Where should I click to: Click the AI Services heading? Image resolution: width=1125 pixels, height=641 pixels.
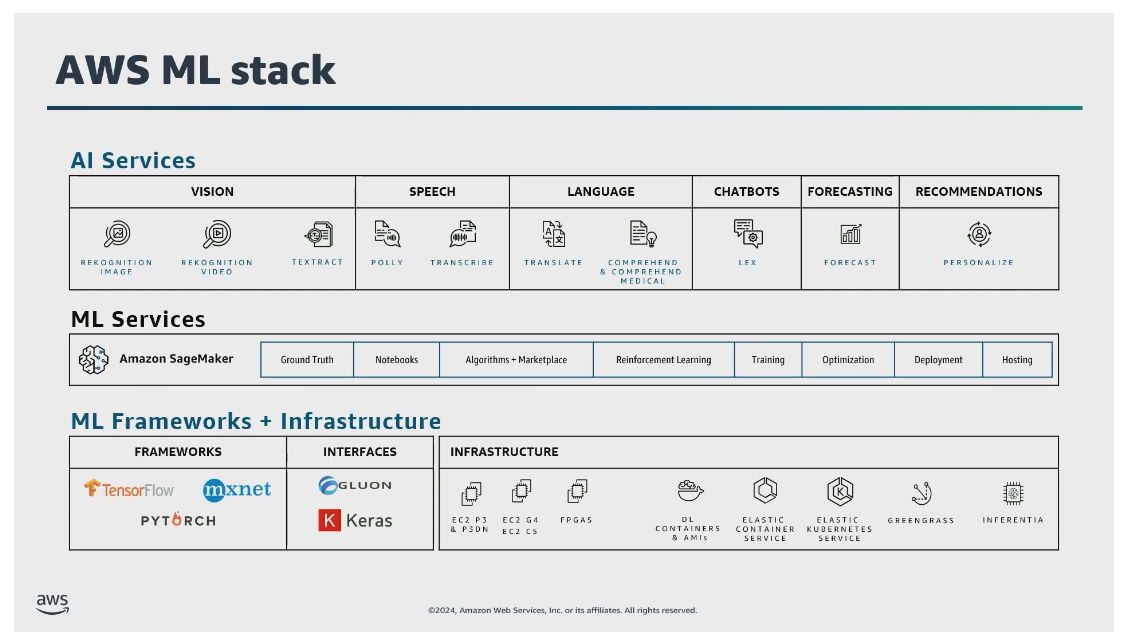point(133,160)
